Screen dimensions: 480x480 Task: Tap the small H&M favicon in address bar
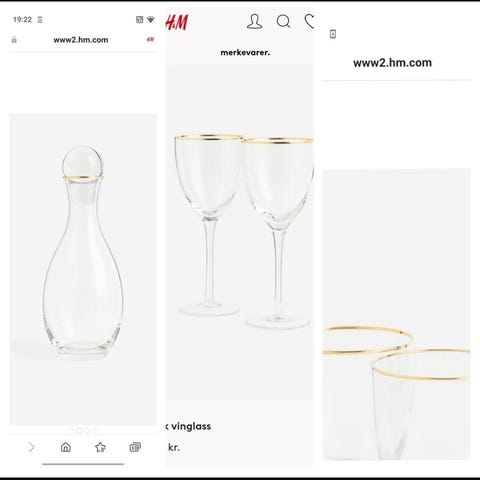[150, 39]
